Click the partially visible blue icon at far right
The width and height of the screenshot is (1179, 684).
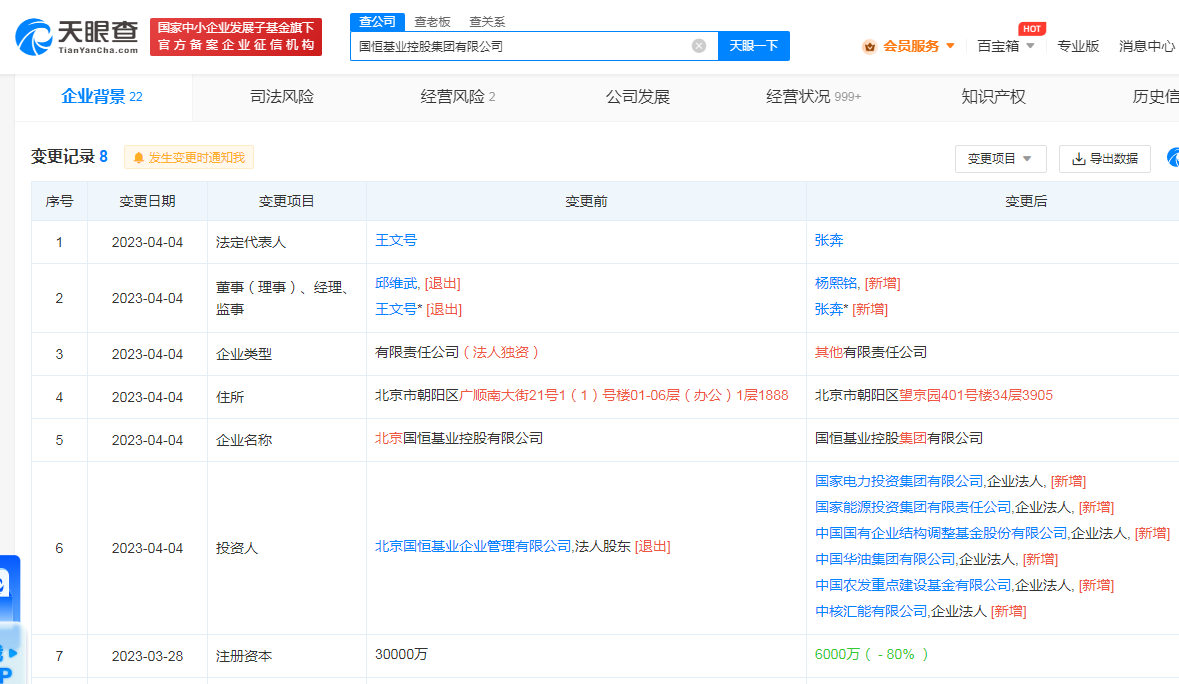pos(1172,158)
